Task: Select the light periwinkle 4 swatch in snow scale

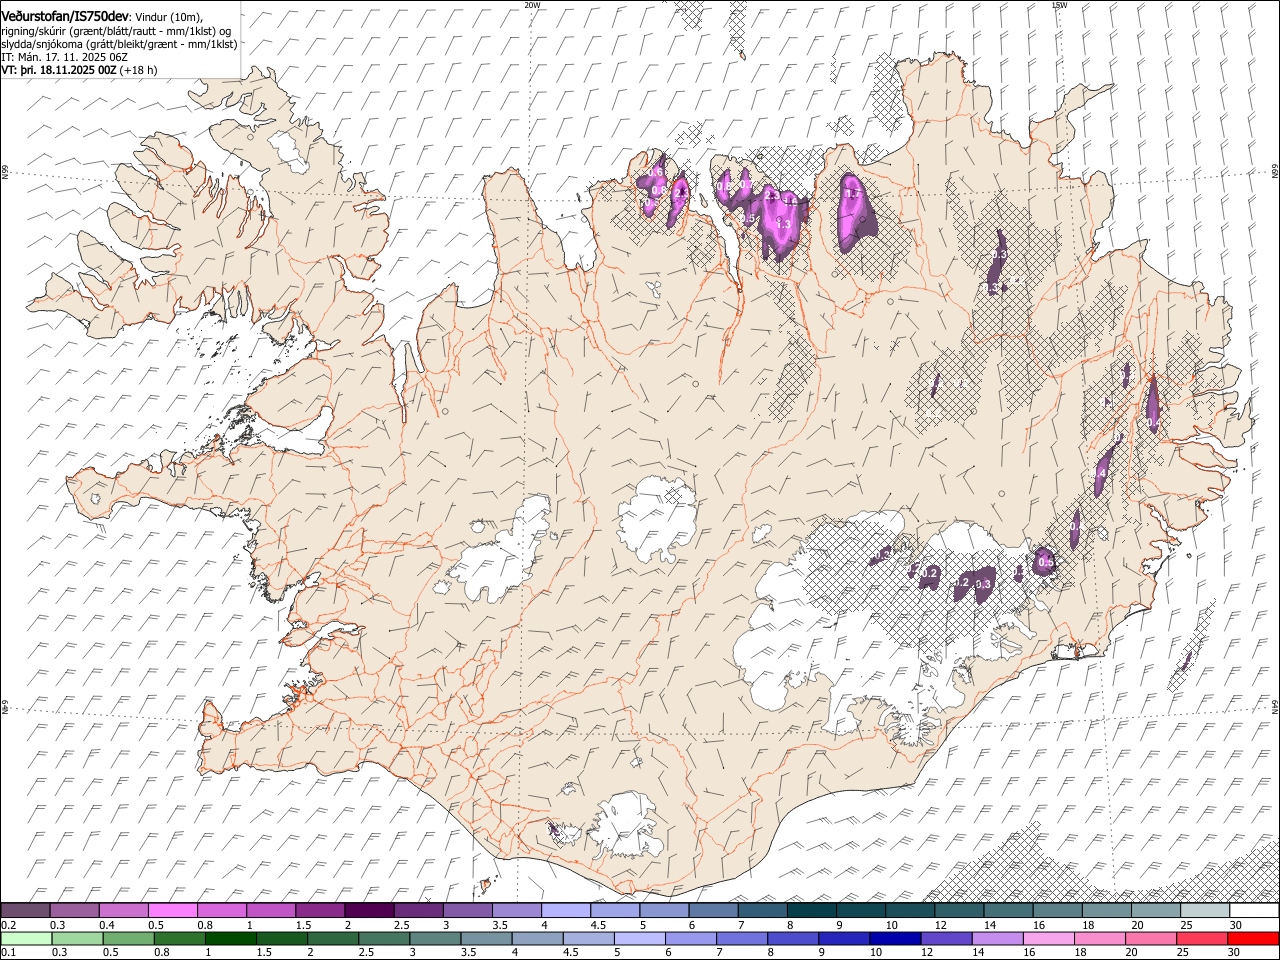Action: 566,911
